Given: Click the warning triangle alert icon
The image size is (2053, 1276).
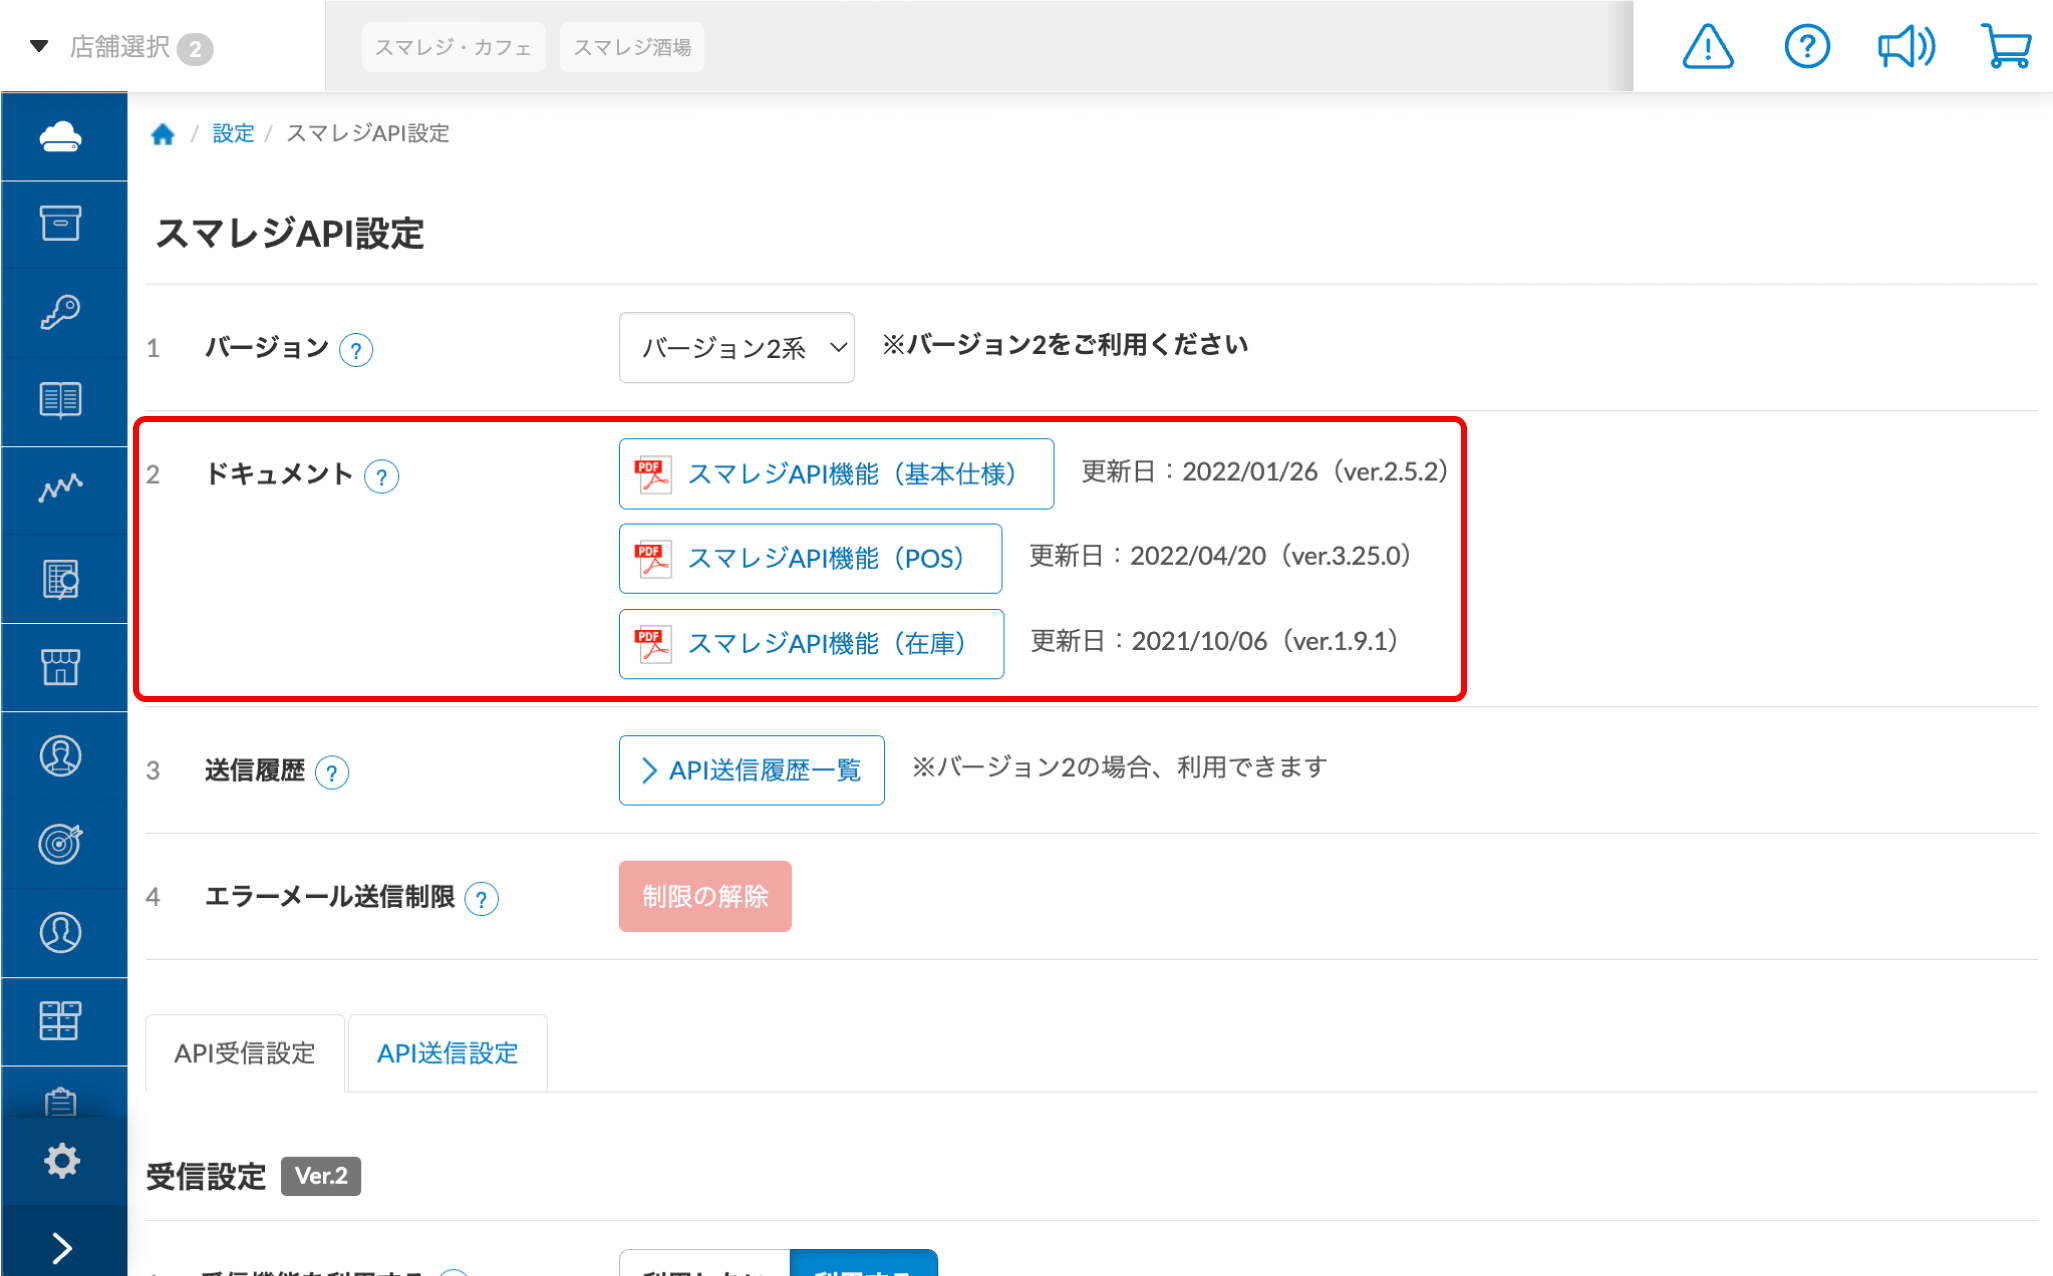Looking at the screenshot, I should 1707,47.
